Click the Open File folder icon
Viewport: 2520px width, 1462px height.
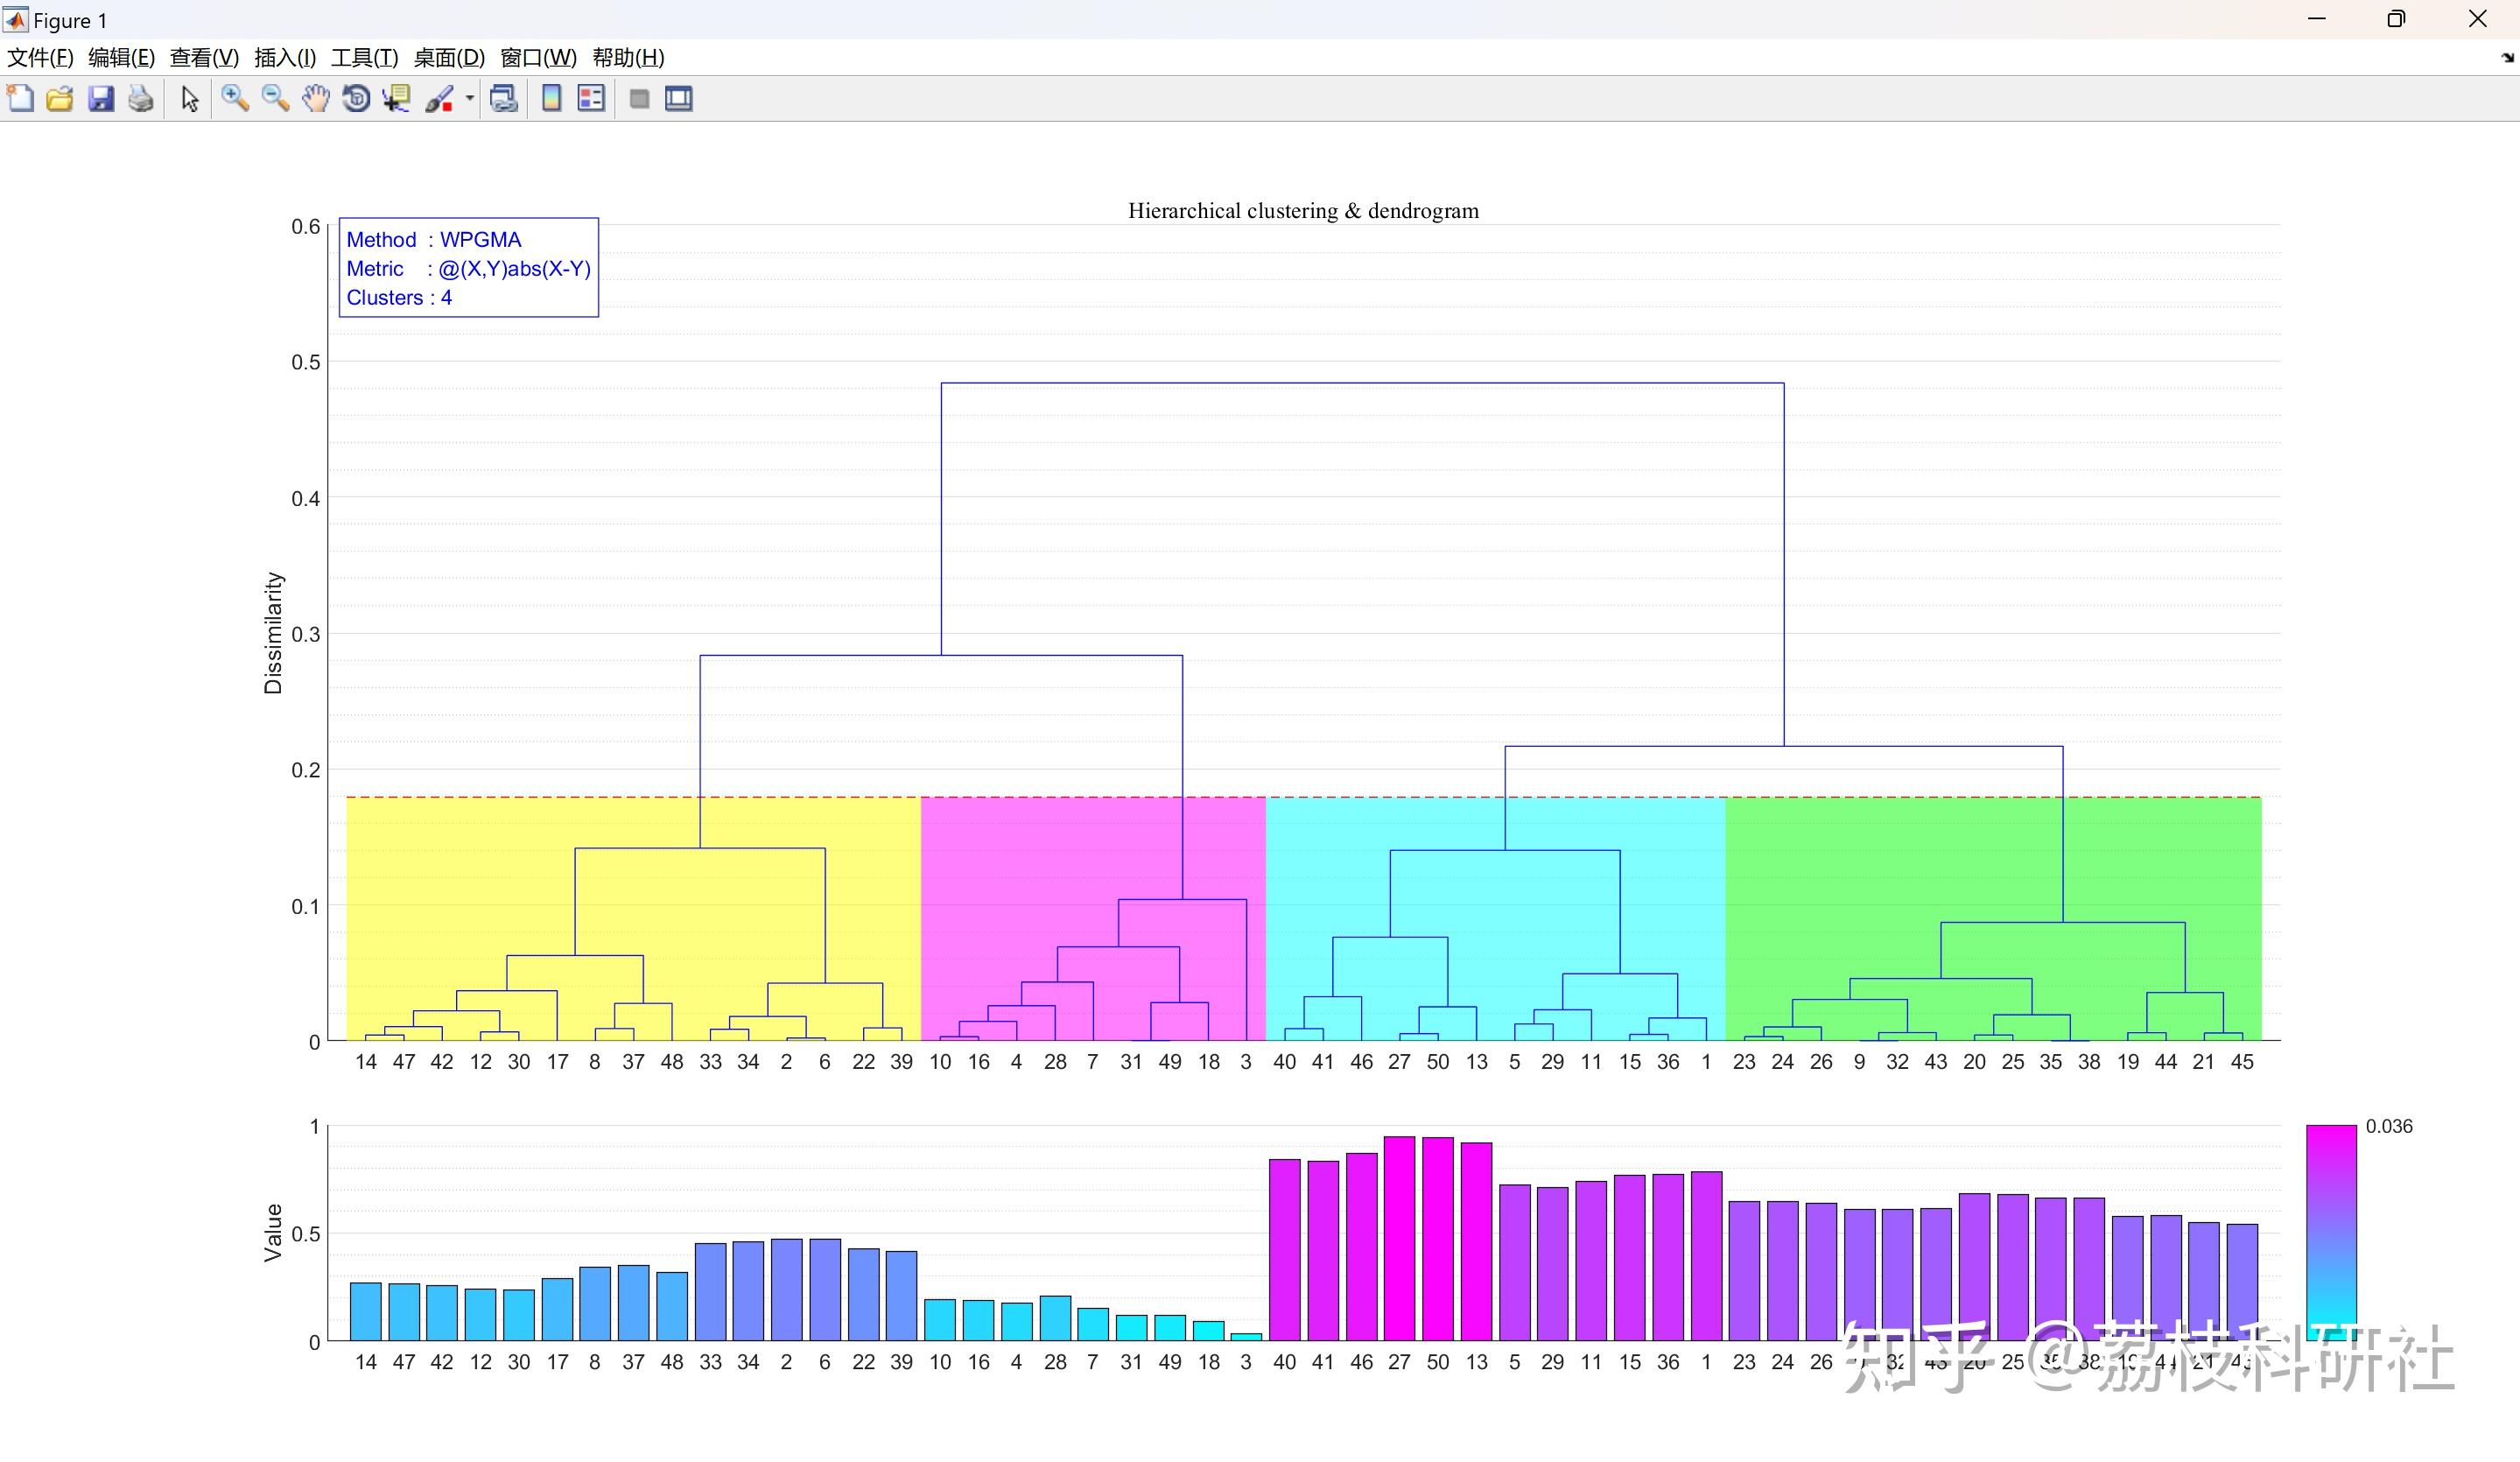[x=60, y=99]
